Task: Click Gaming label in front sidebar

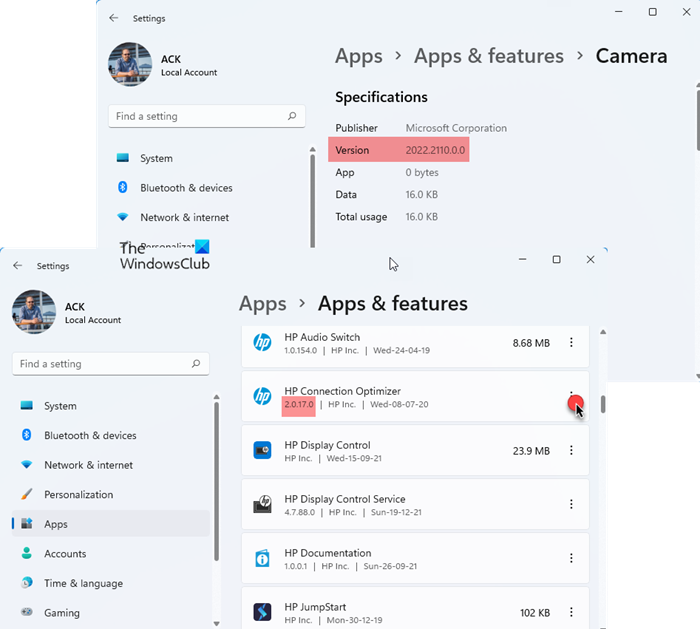Action: [x=62, y=612]
